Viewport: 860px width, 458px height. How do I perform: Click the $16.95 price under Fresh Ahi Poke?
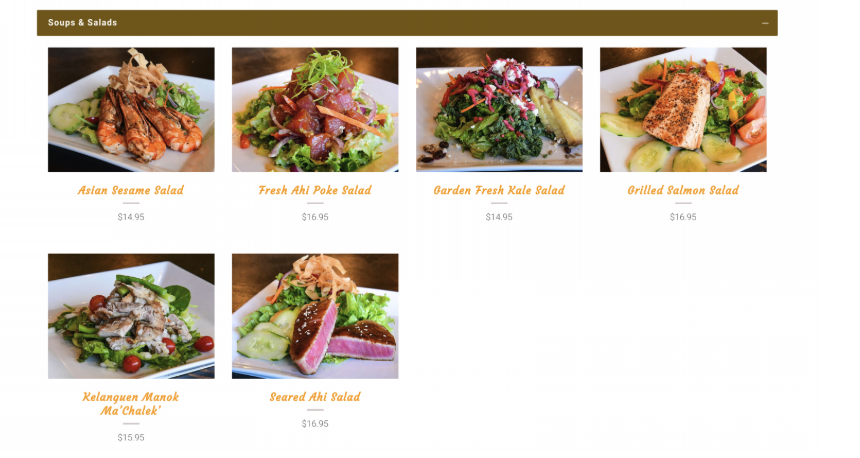click(315, 217)
